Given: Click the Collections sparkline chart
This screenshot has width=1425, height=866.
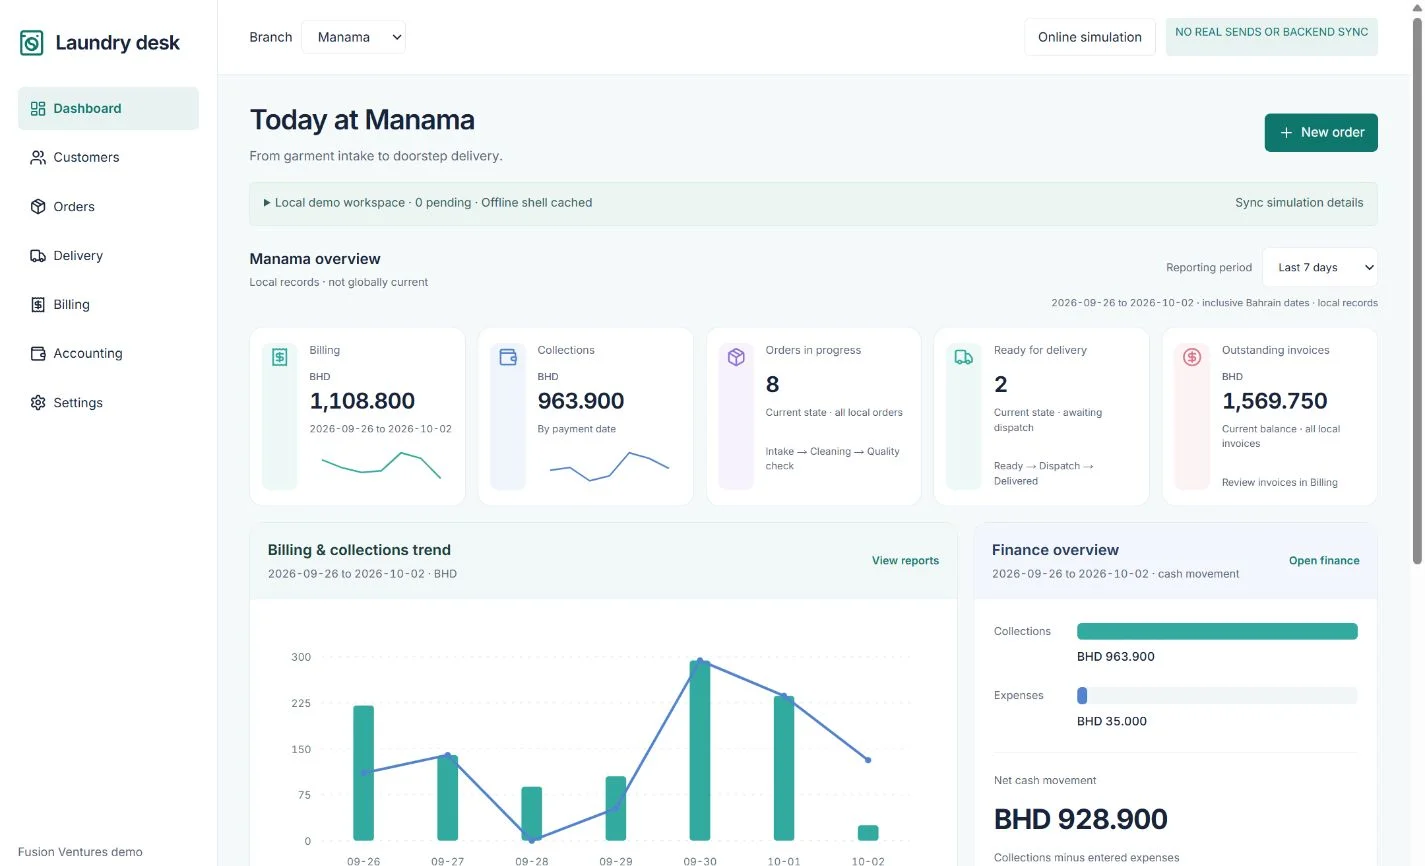Looking at the screenshot, I should [x=609, y=465].
